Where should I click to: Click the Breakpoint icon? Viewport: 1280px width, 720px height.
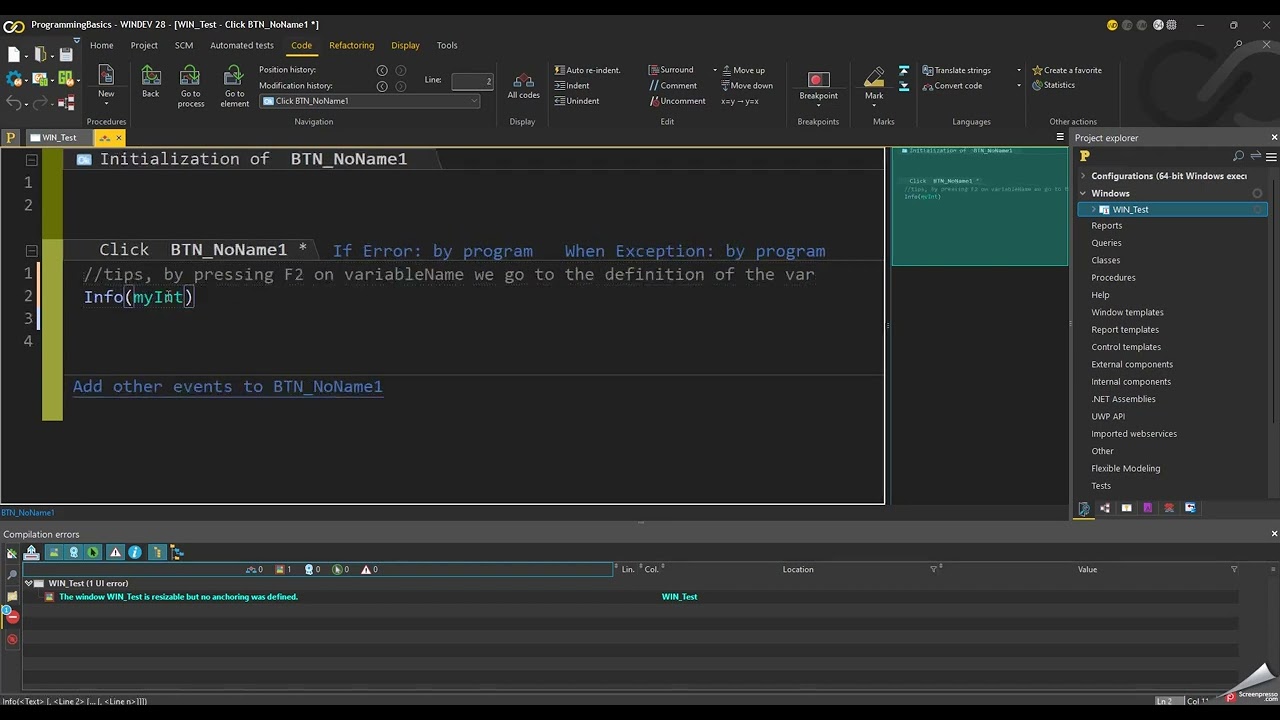(818, 79)
